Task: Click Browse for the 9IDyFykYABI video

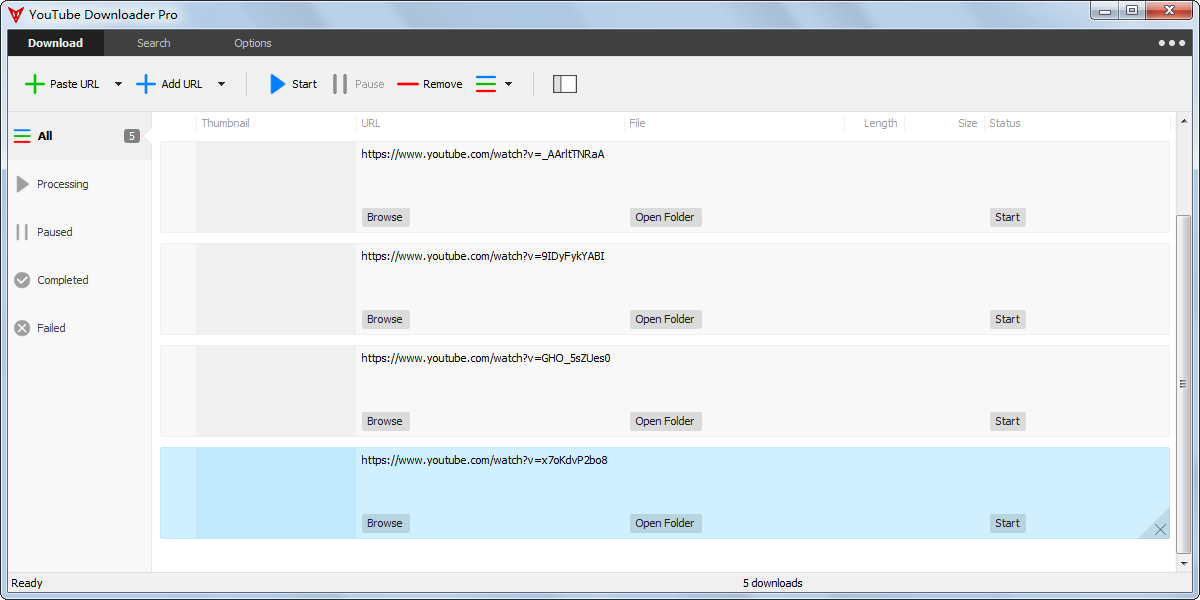Action: pyautogui.click(x=385, y=319)
